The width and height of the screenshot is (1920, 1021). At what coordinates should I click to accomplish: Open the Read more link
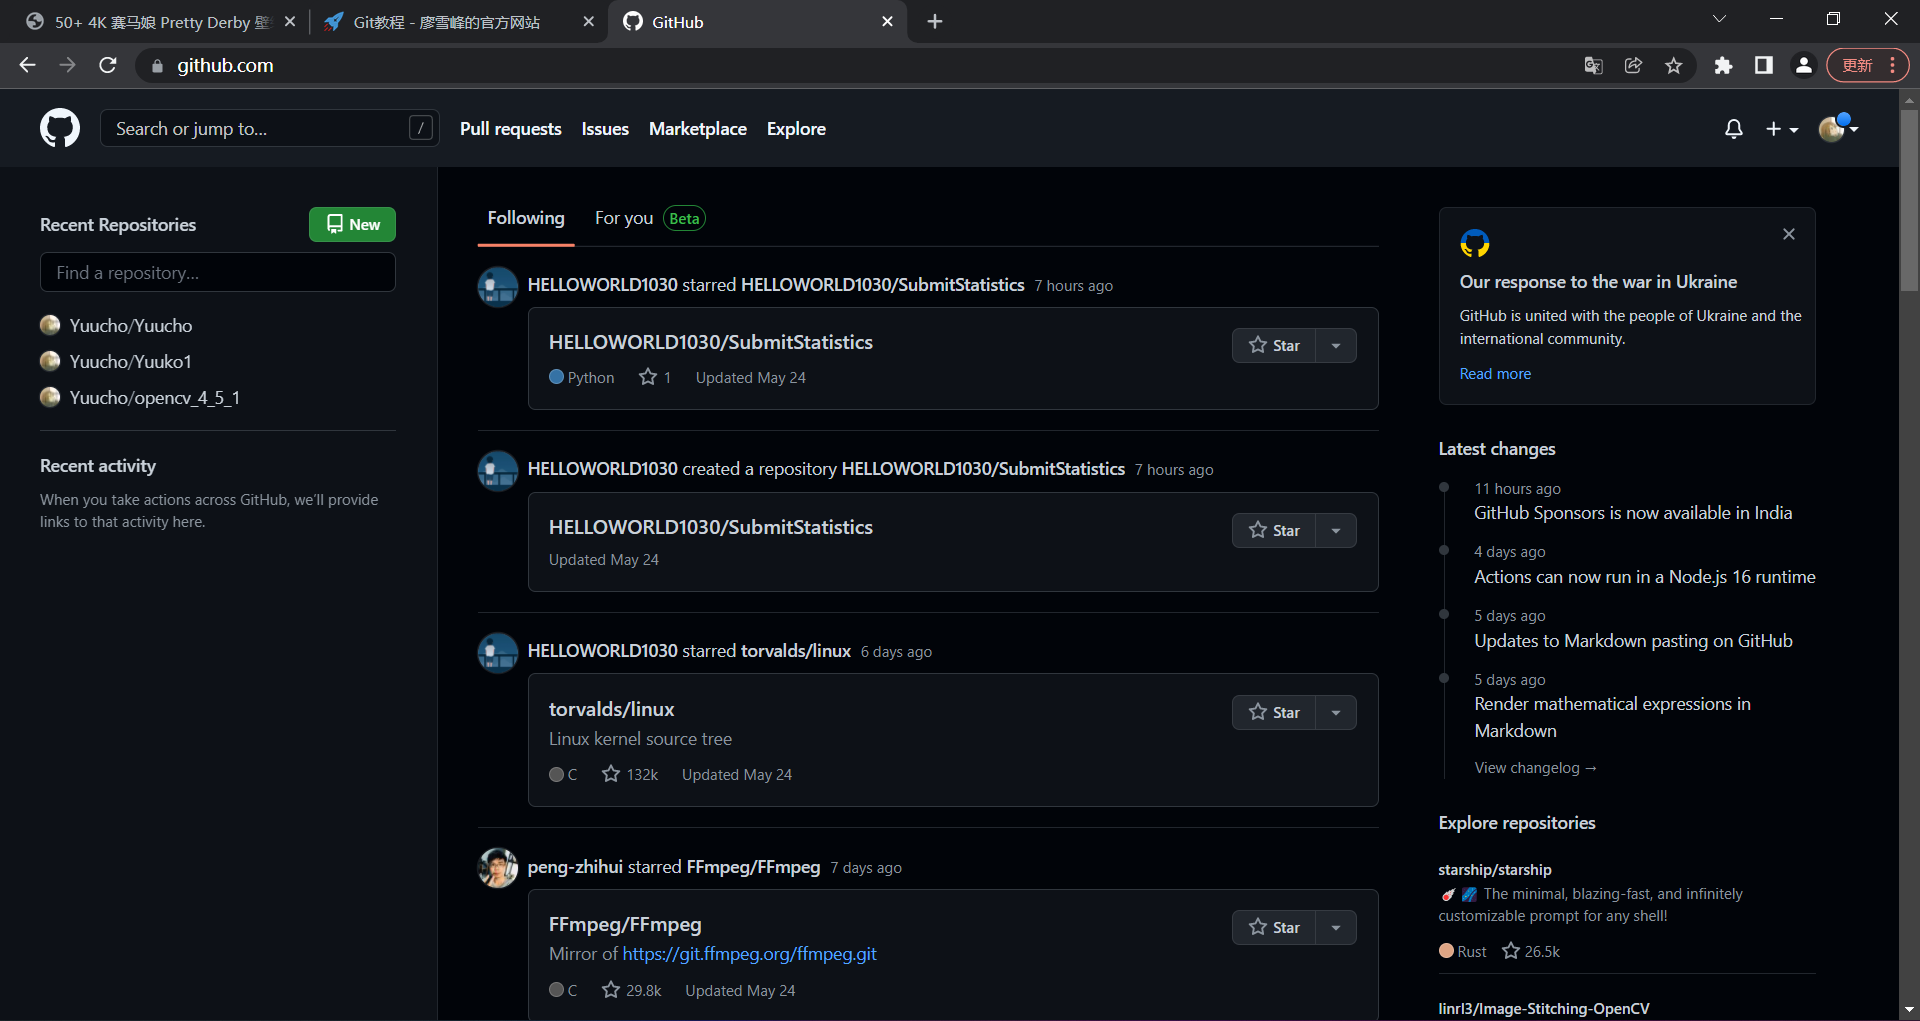1495,373
